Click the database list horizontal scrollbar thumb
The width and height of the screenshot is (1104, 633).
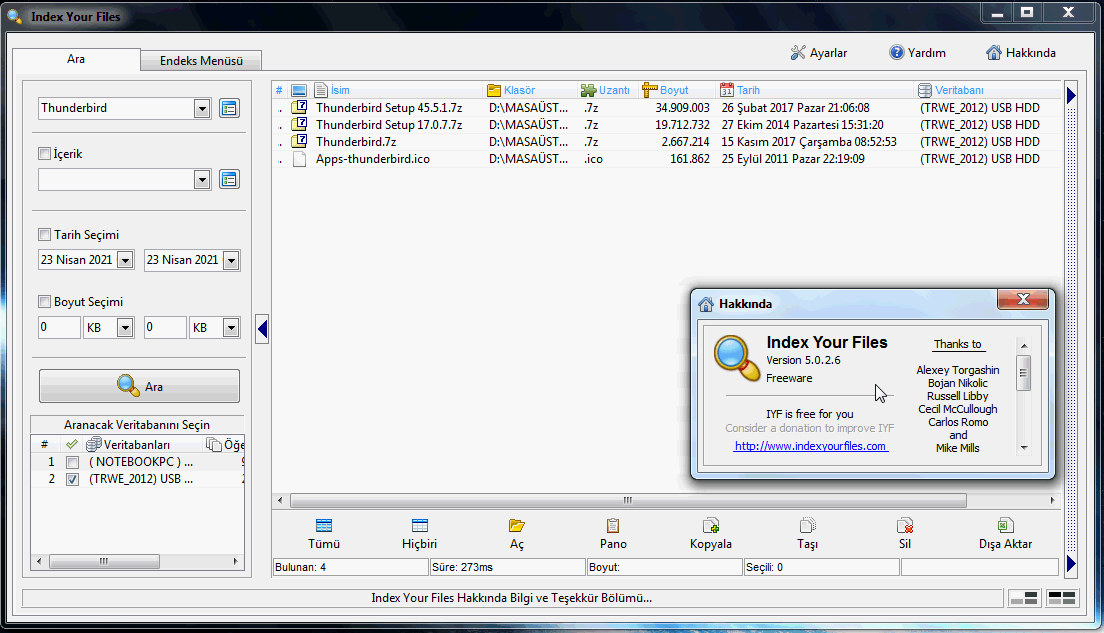point(104,561)
